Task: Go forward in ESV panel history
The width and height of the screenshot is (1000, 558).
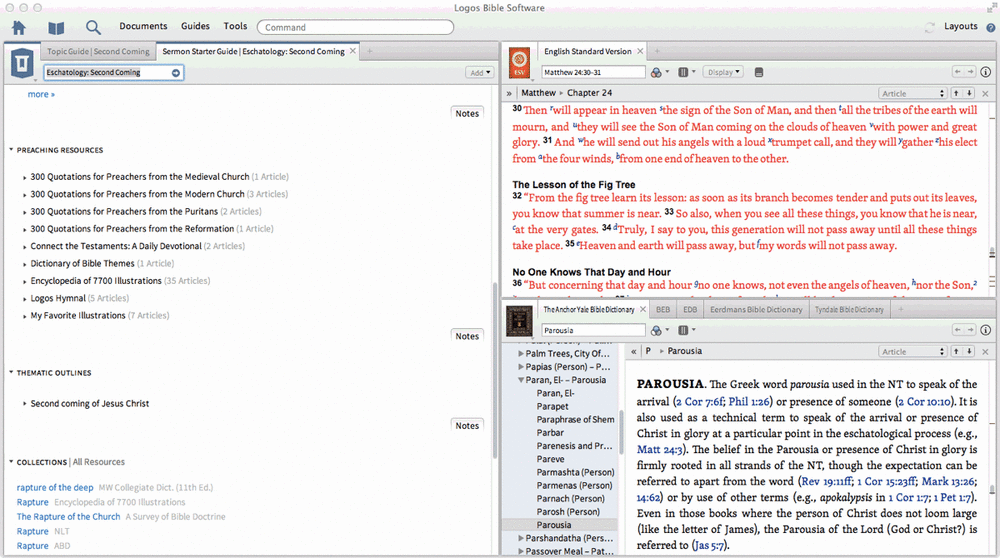Action: pyautogui.click(x=970, y=72)
